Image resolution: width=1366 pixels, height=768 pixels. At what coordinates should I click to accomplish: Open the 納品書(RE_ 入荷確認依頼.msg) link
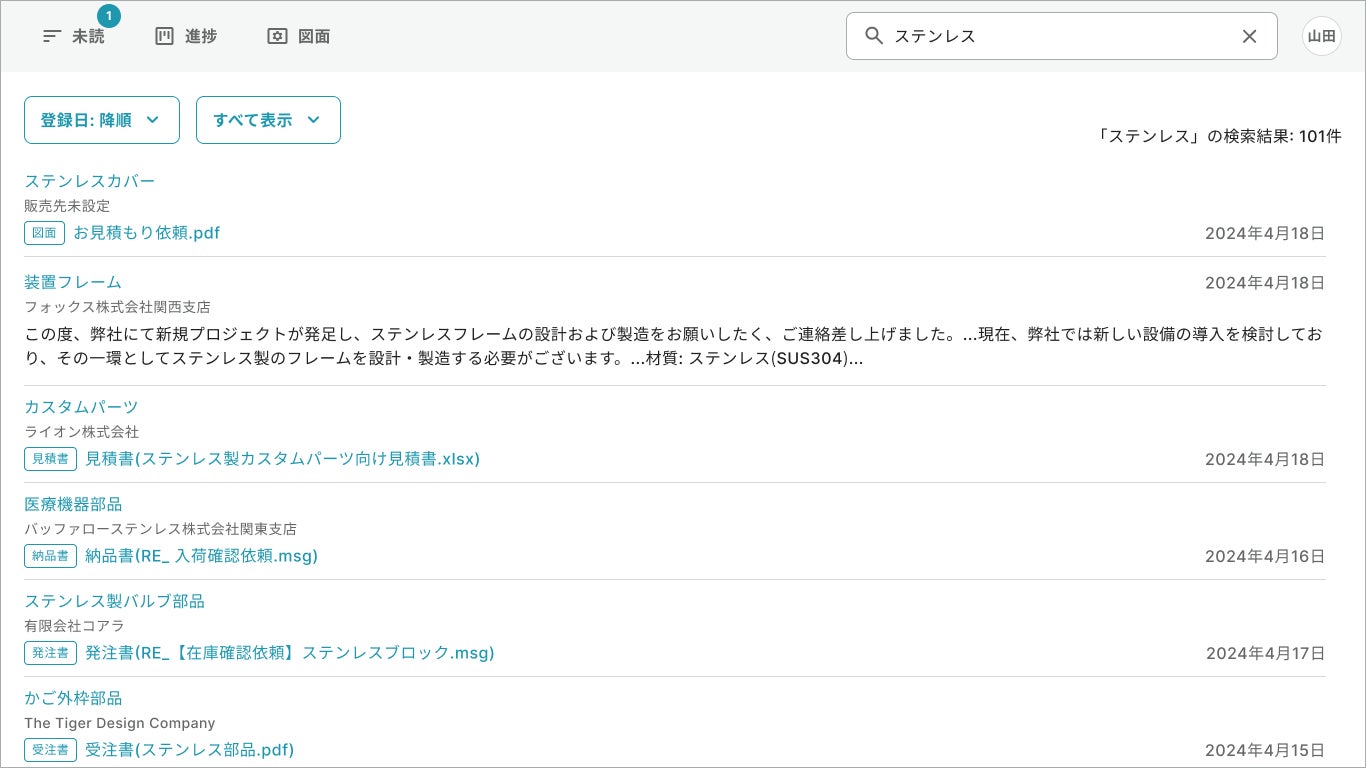(201, 556)
